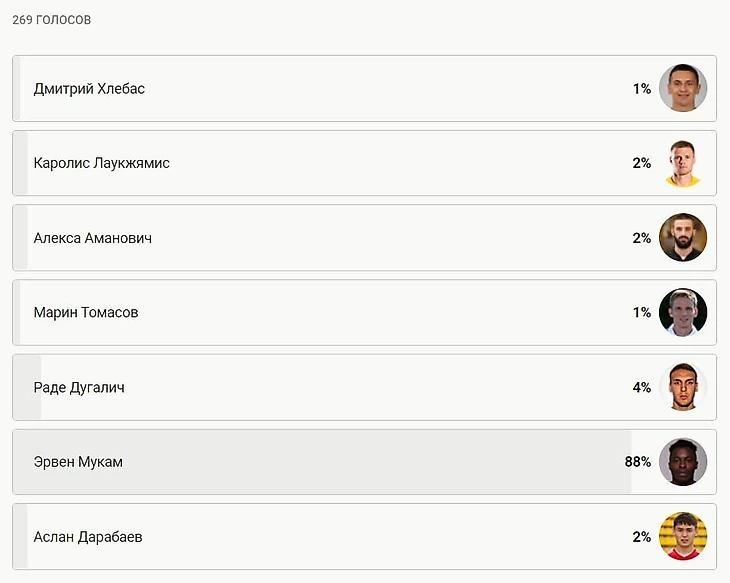Click the 1% result for Марин Томасов
This screenshot has width=730, height=583.
click(641, 313)
